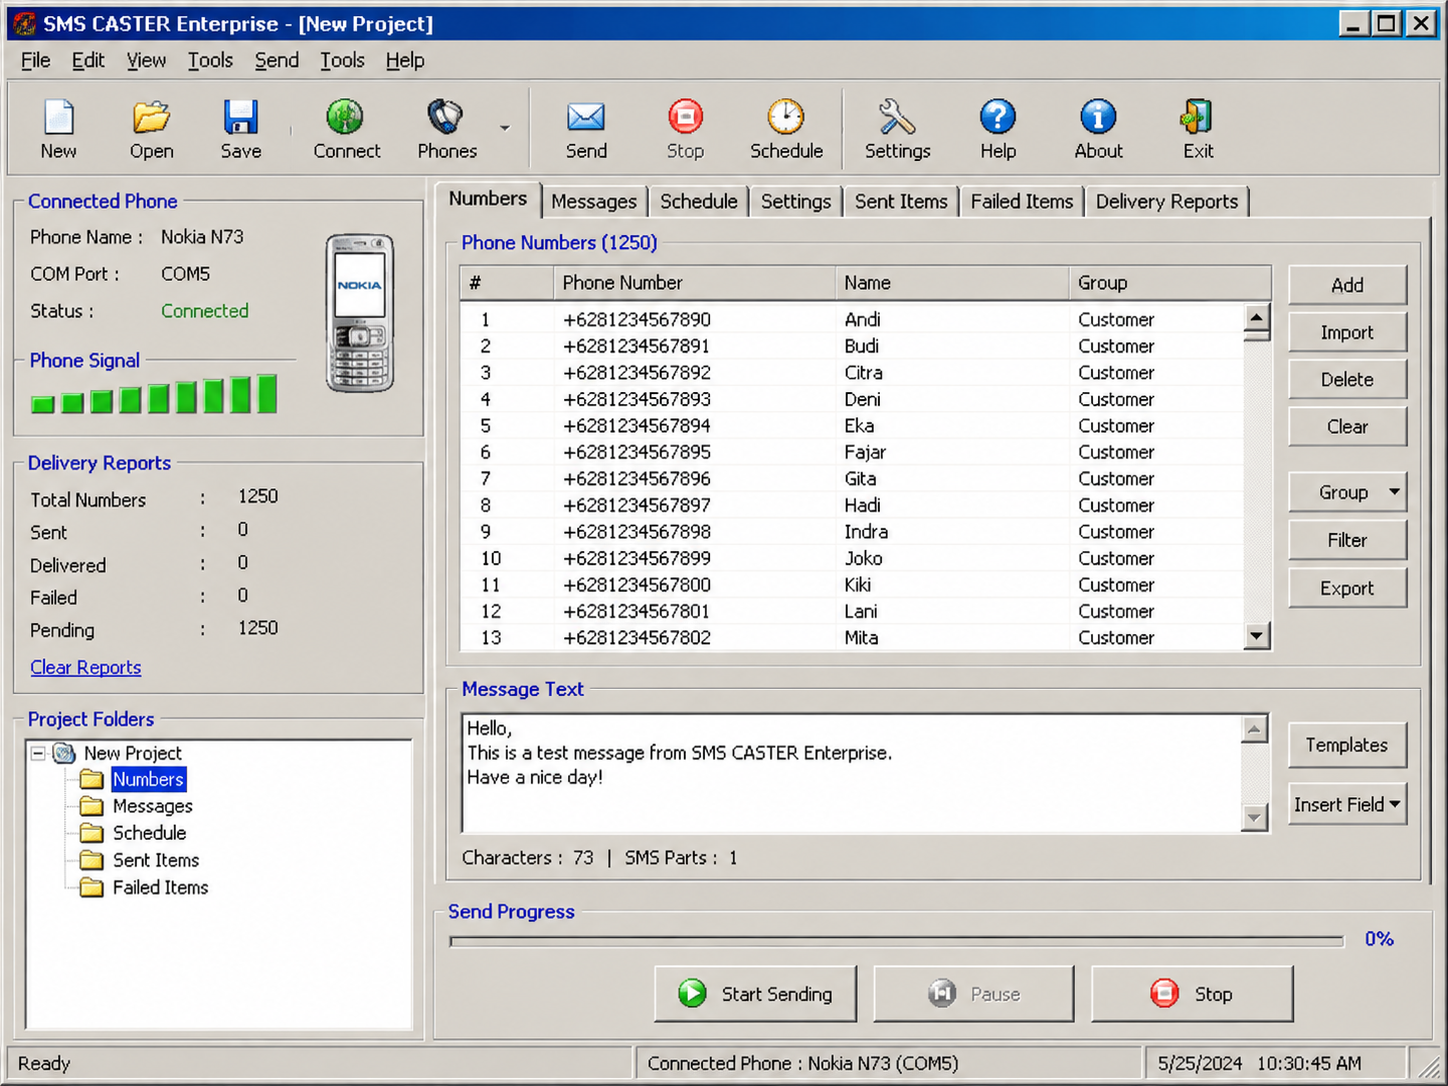1448x1086 pixels.
Task: Click the Delete button
Action: pos(1347,379)
